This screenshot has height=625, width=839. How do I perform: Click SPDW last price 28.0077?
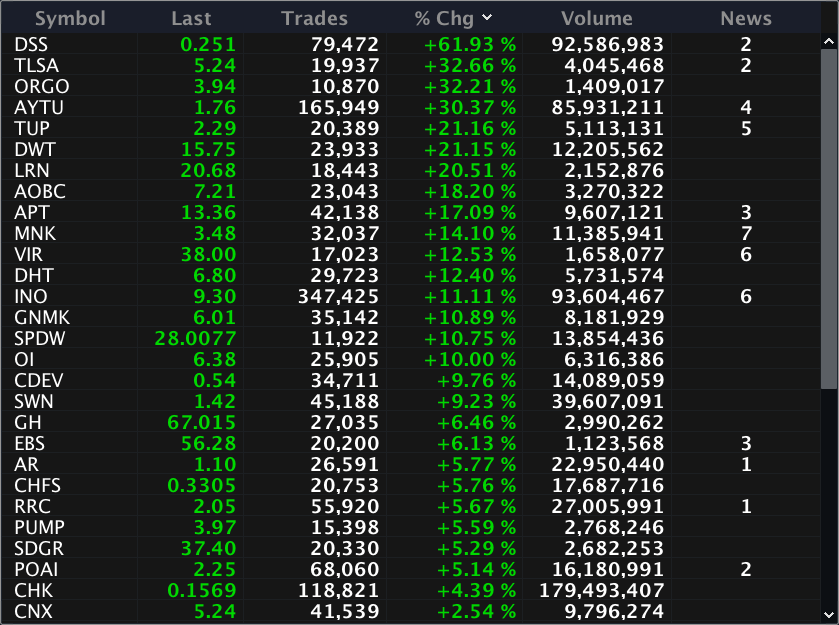[x=195, y=338]
